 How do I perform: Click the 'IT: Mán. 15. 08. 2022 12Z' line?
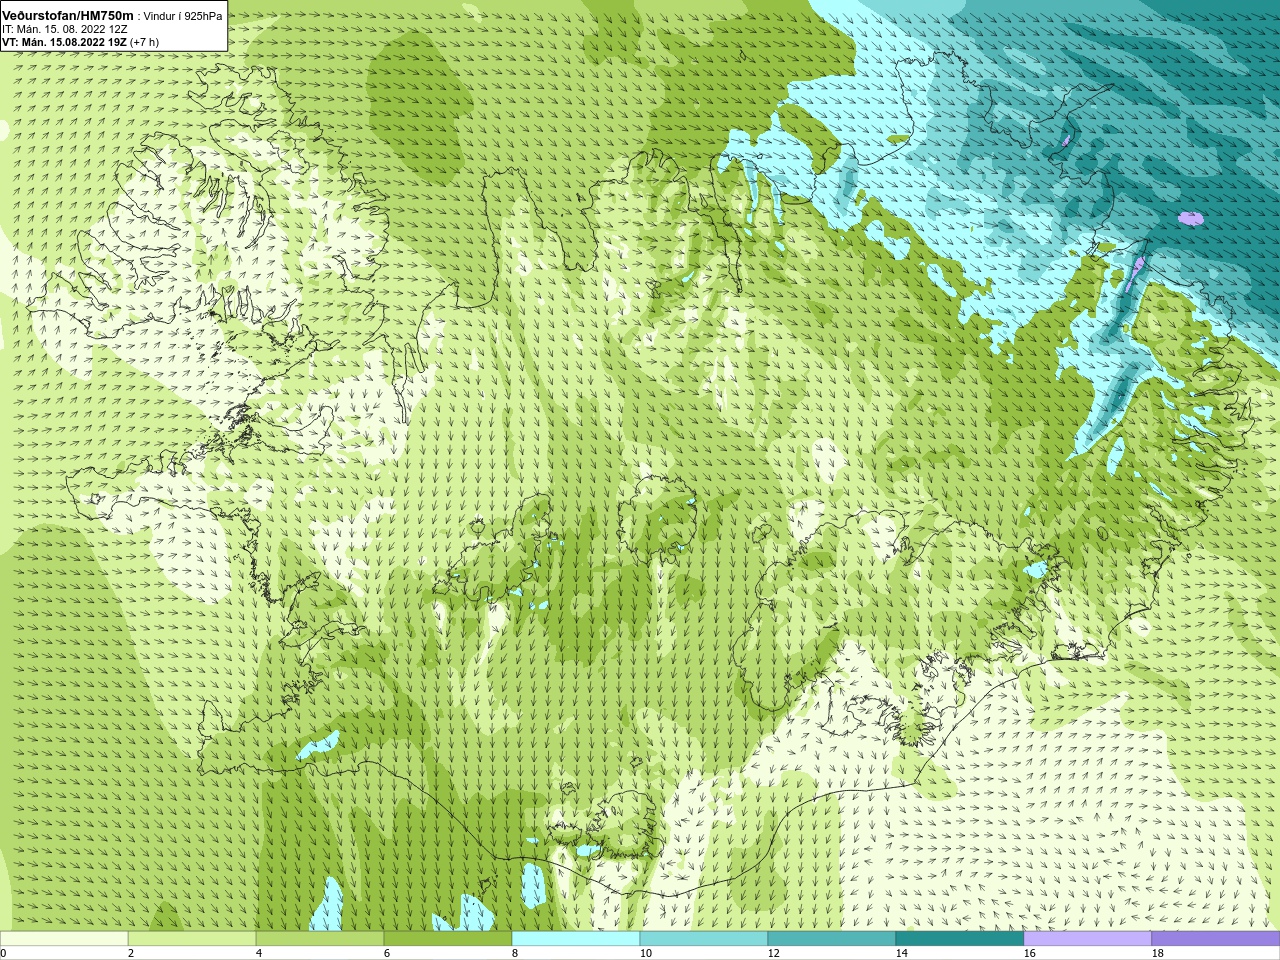(x=65, y=29)
